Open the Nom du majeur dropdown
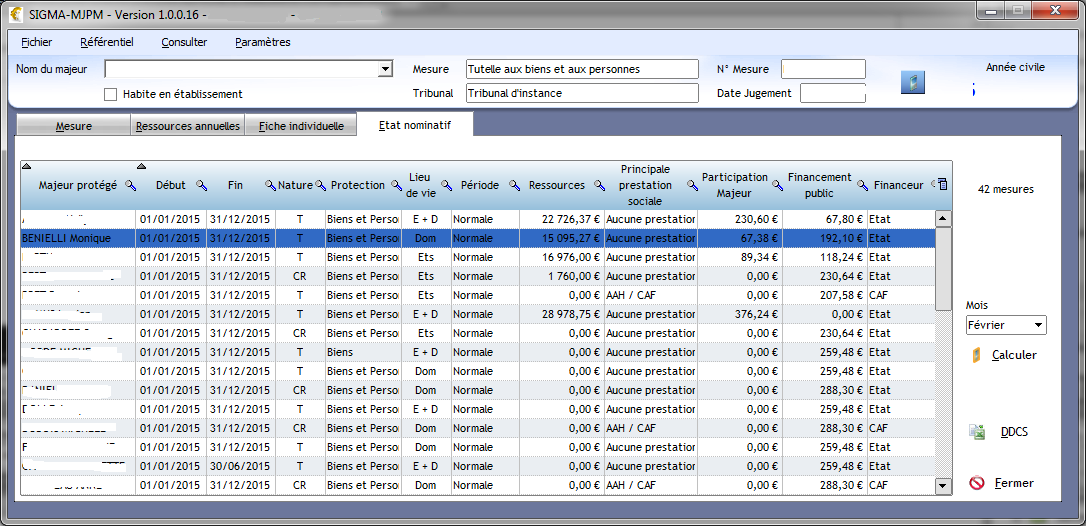This screenshot has width=1086, height=526. pos(385,69)
